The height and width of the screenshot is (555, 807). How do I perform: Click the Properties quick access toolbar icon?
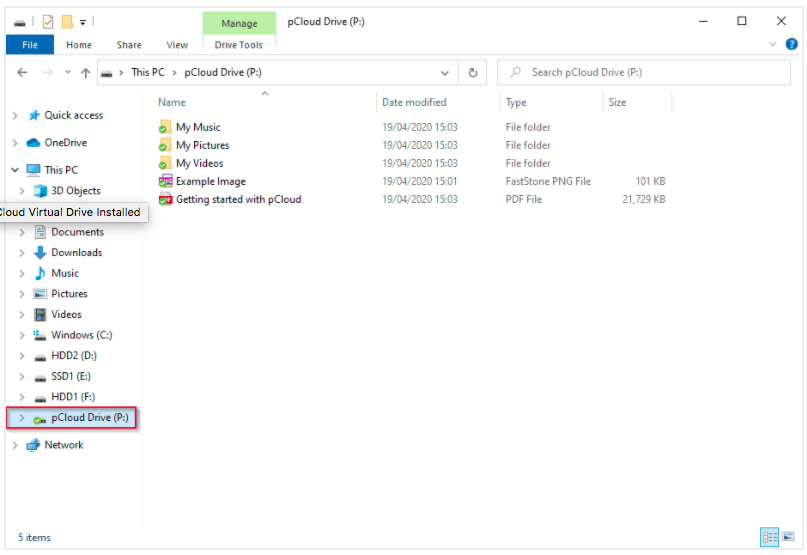[48, 22]
